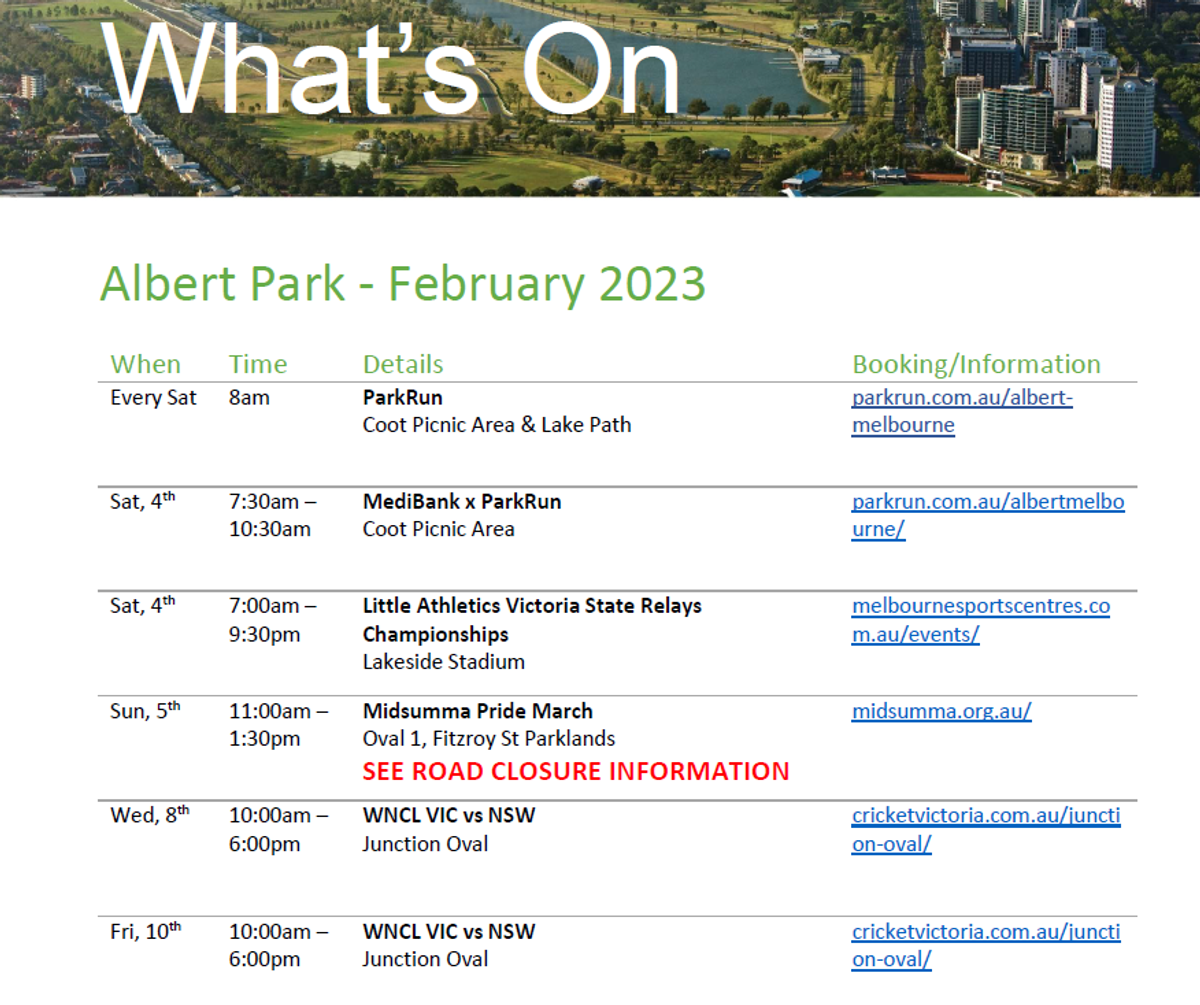This screenshot has width=1200, height=1005.
Task: Open the parkrun.com.au/albert-melbourne link for weekly ParkRun
Action: pyautogui.click(x=961, y=398)
